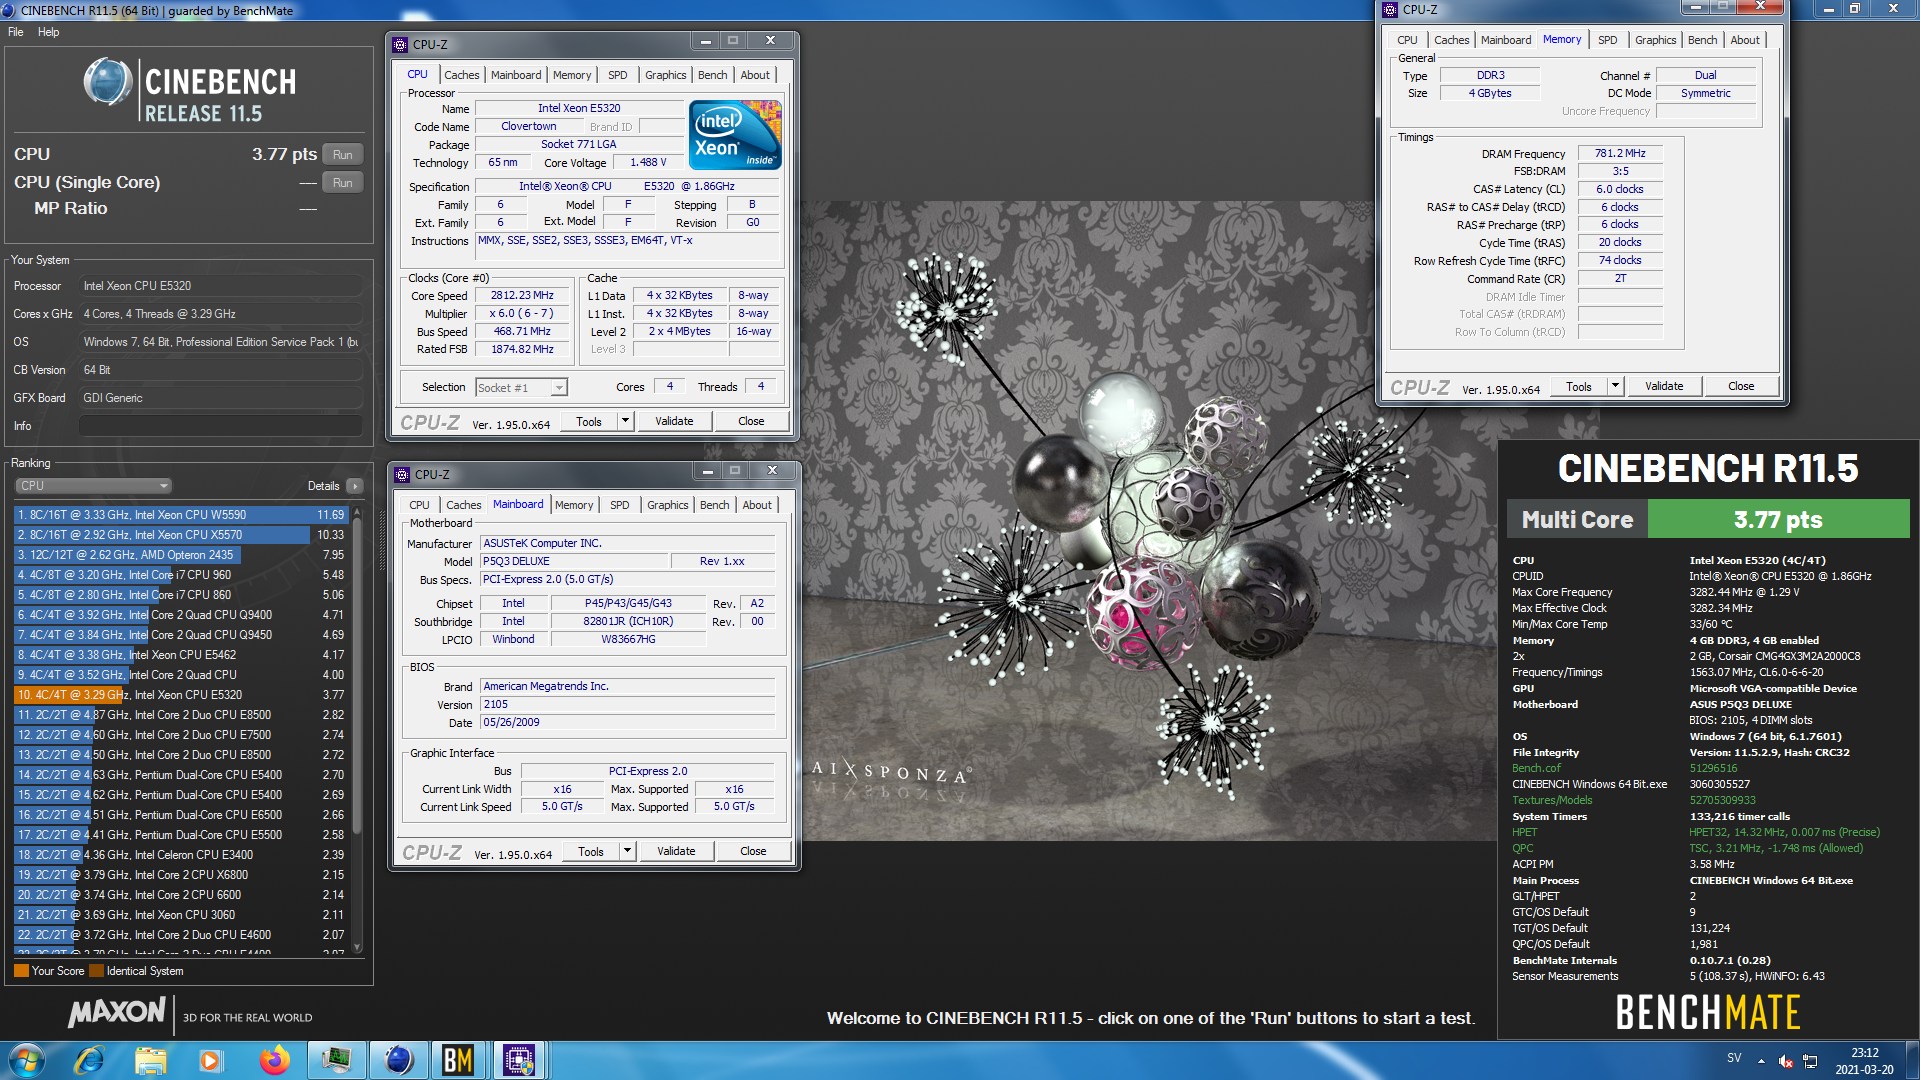Click Close button in the Memory window
Image resolution: width=1920 pixels, height=1080 pixels.
coord(1741,386)
